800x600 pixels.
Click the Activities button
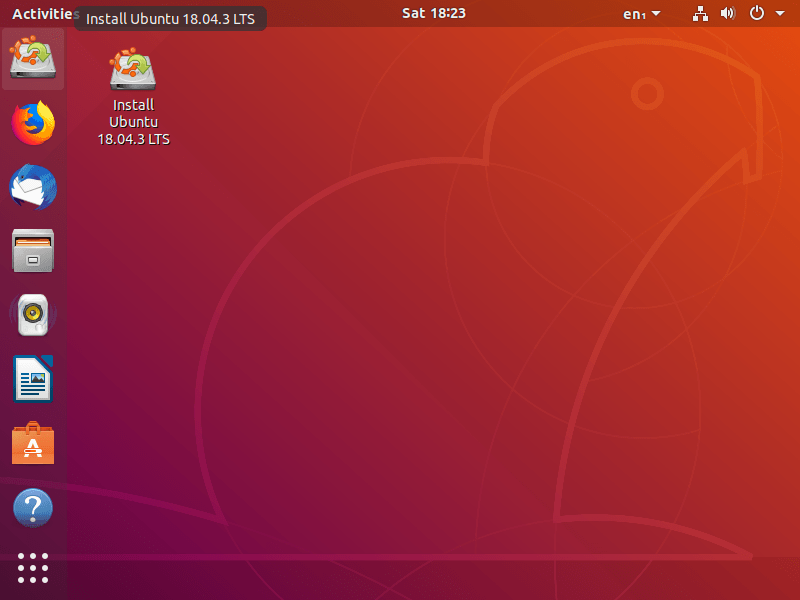pyautogui.click(x=45, y=14)
